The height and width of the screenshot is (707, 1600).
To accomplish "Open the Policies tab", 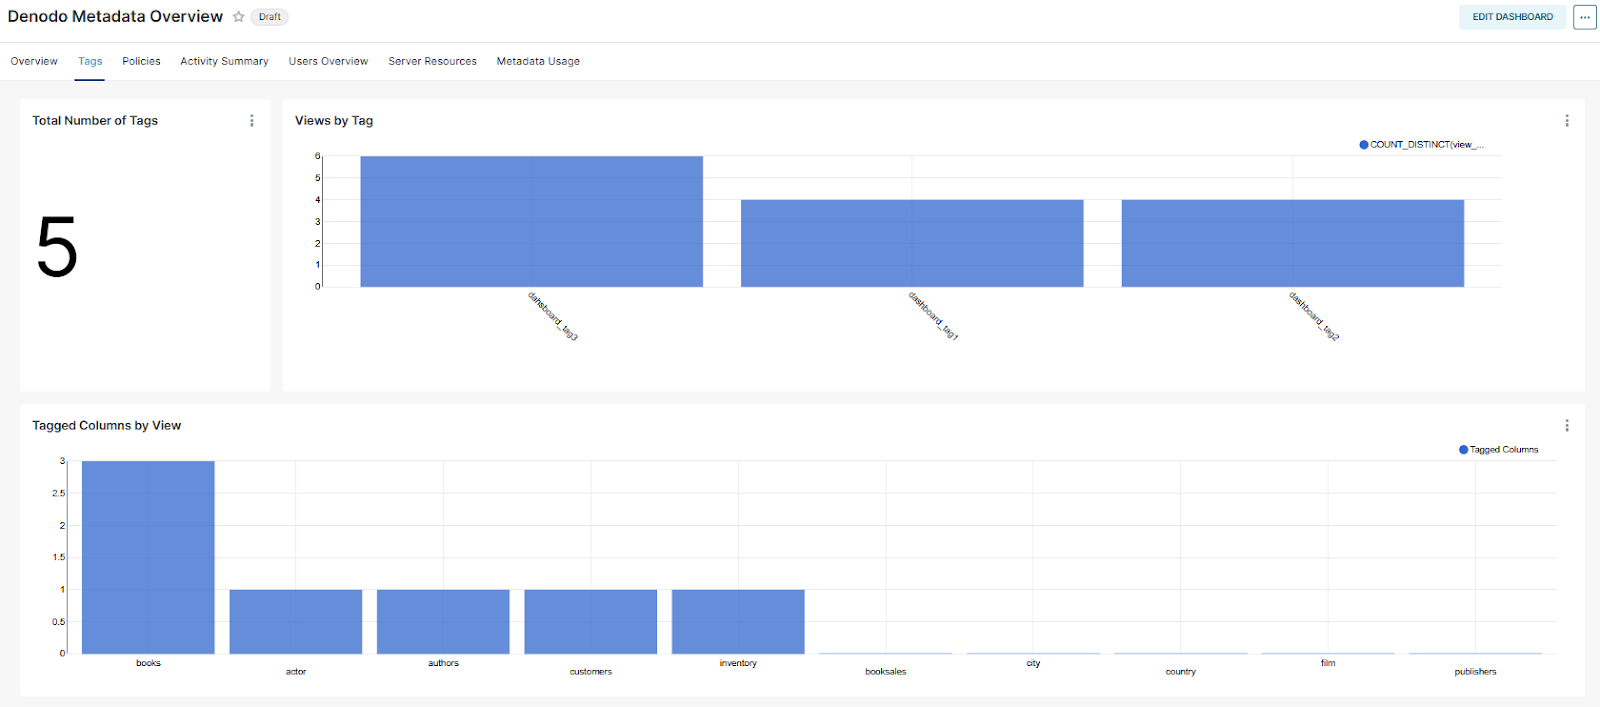I will coord(141,61).
